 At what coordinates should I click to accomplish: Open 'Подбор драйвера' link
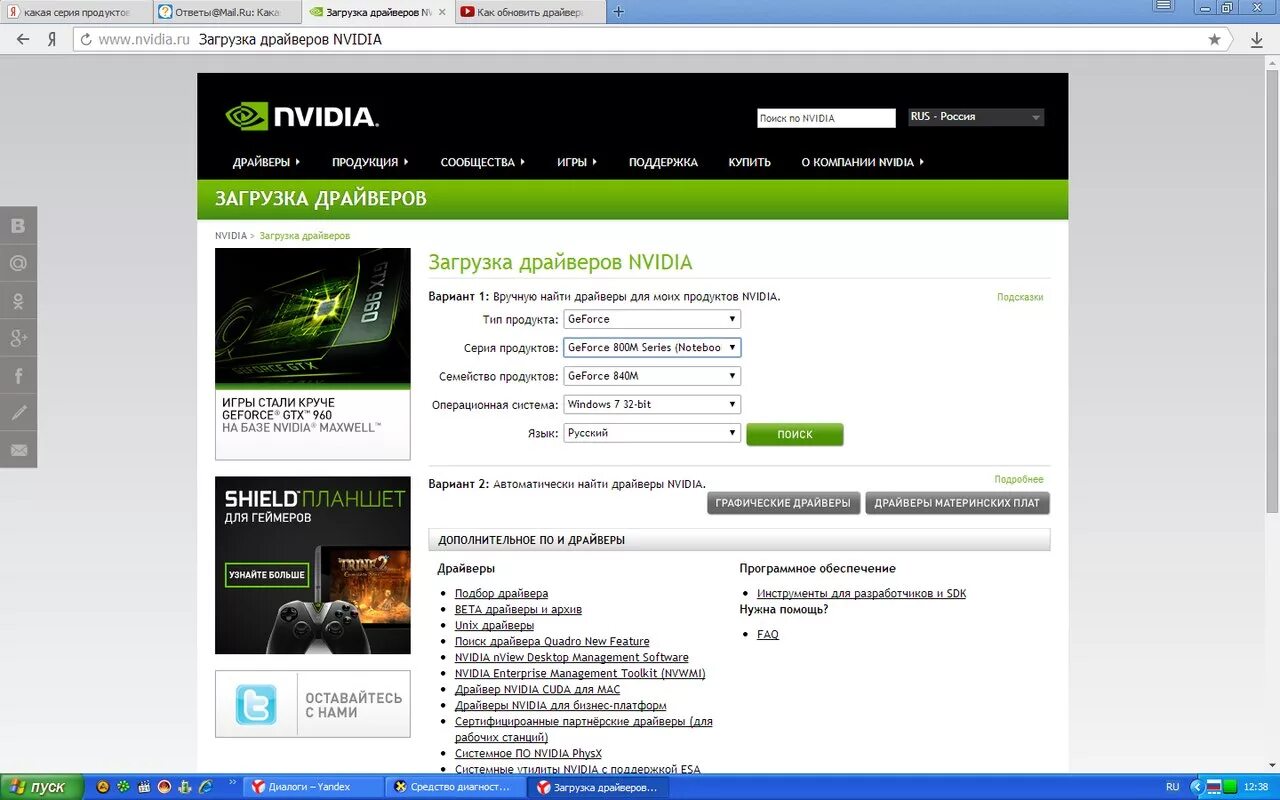(501, 593)
